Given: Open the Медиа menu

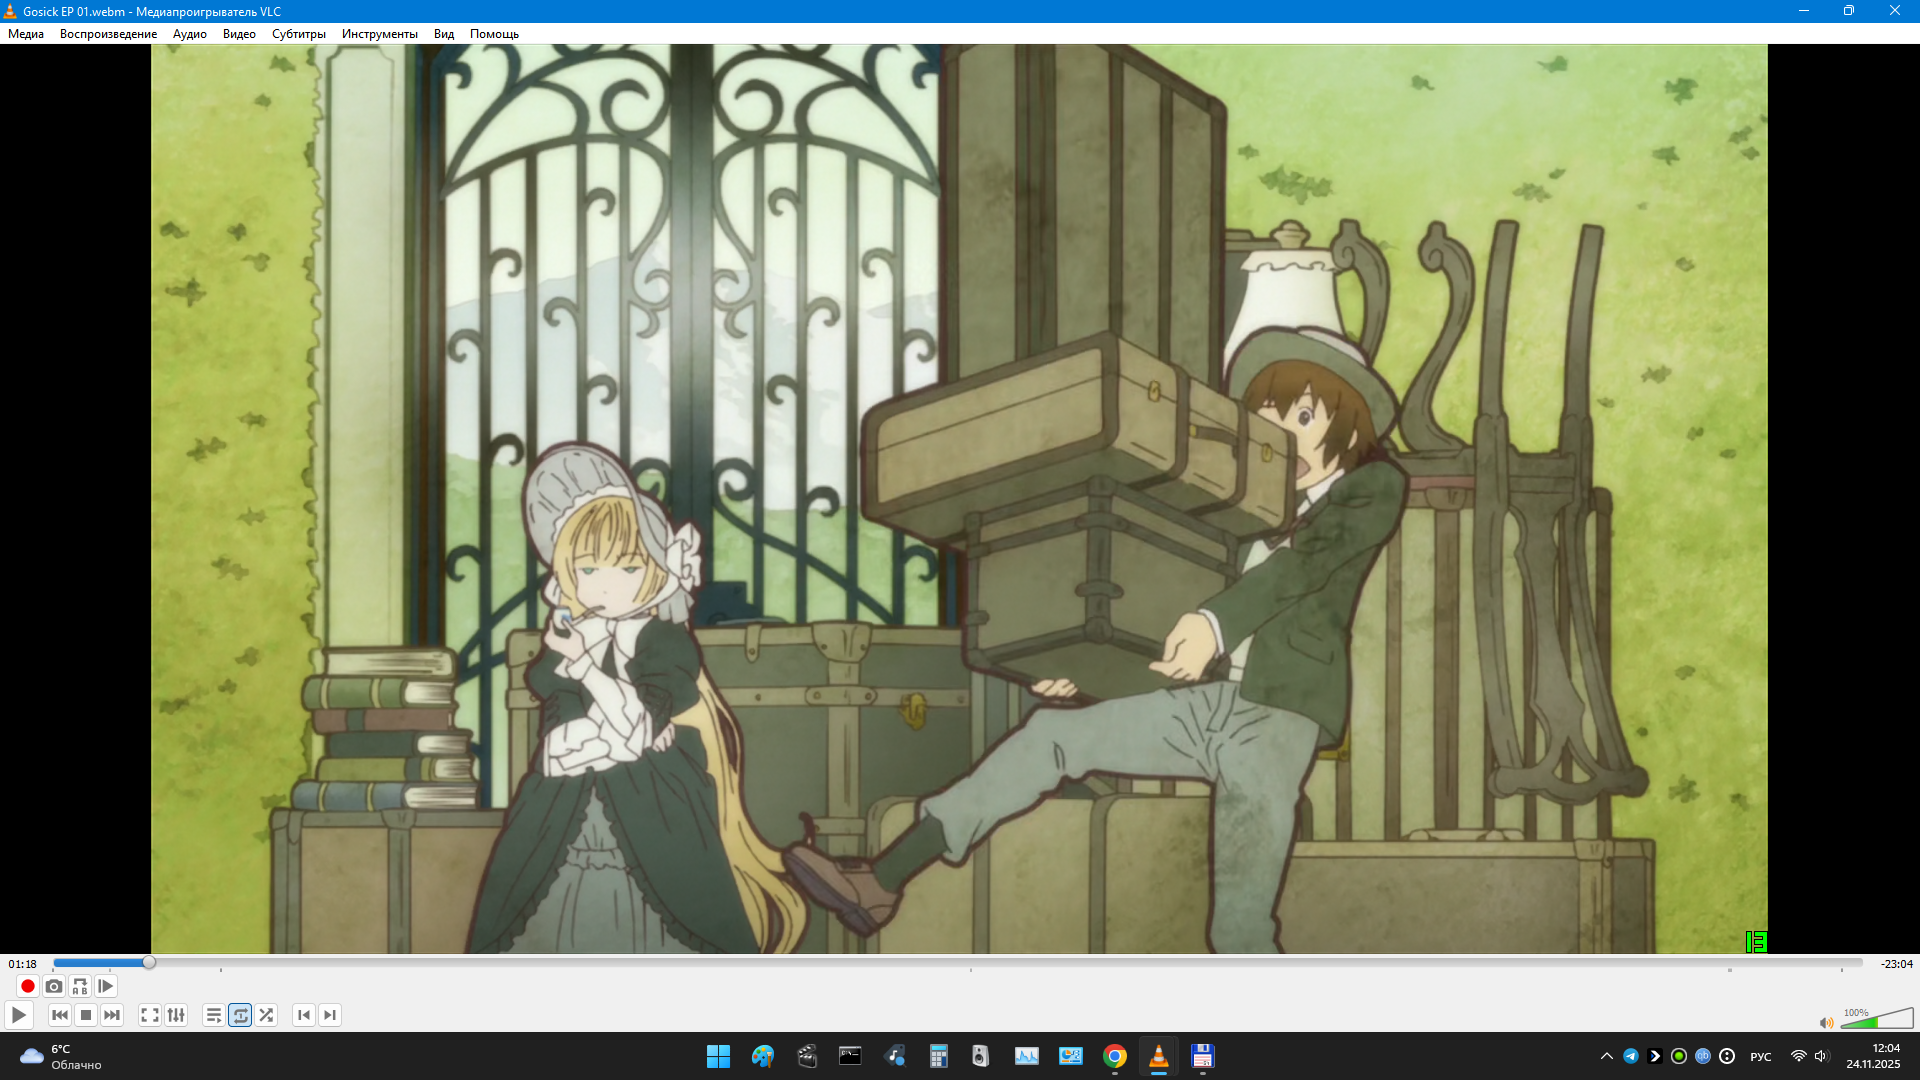Looking at the screenshot, I should click(26, 34).
